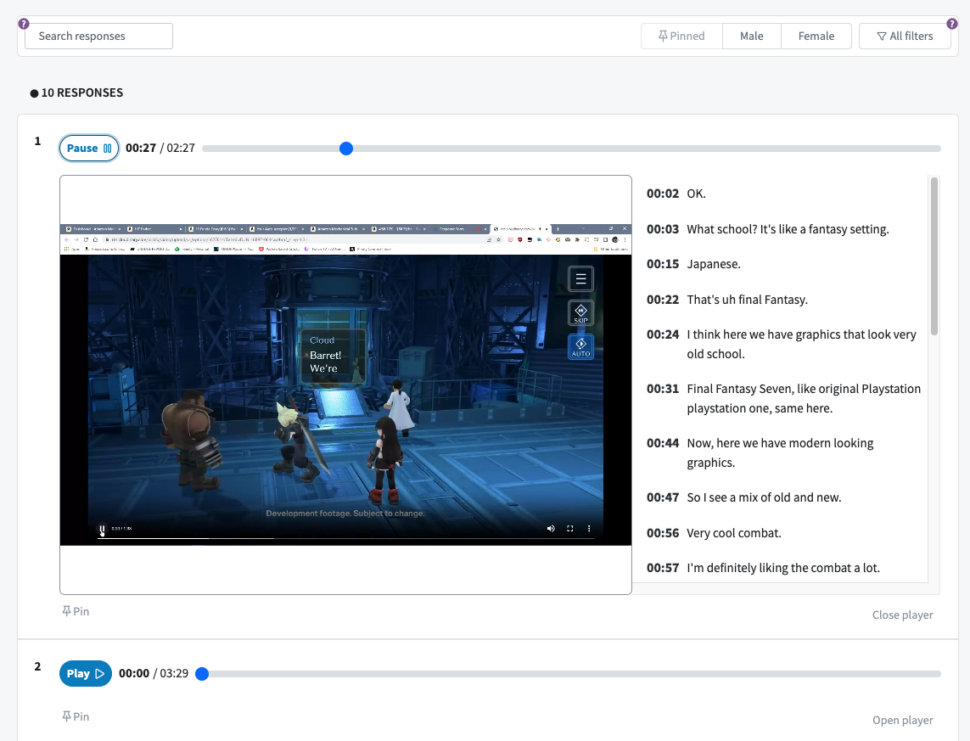
Task: Click the SKIP icon in the video
Action: point(581,312)
